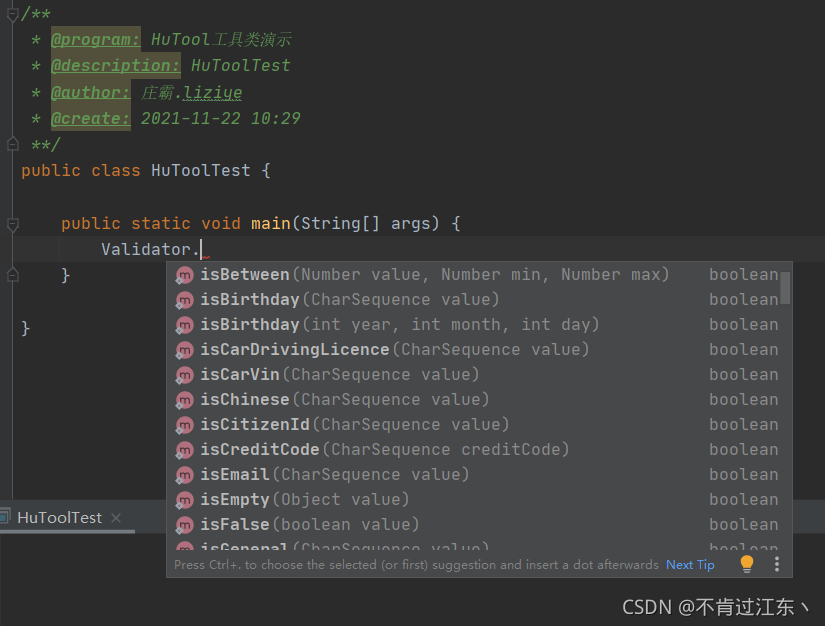Click the HuToolTest tab file icon
The width and height of the screenshot is (825, 626).
point(5,517)
